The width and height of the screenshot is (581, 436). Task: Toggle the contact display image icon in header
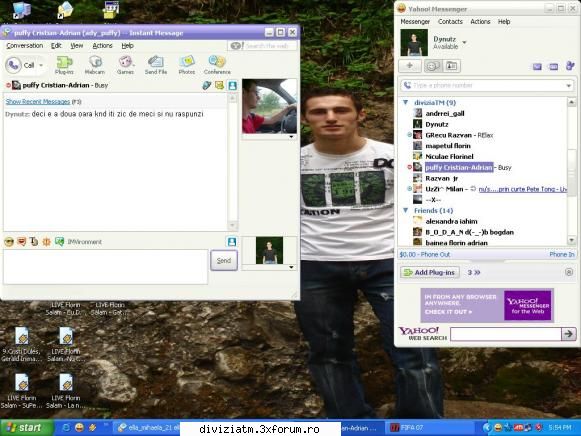(232, 86)
